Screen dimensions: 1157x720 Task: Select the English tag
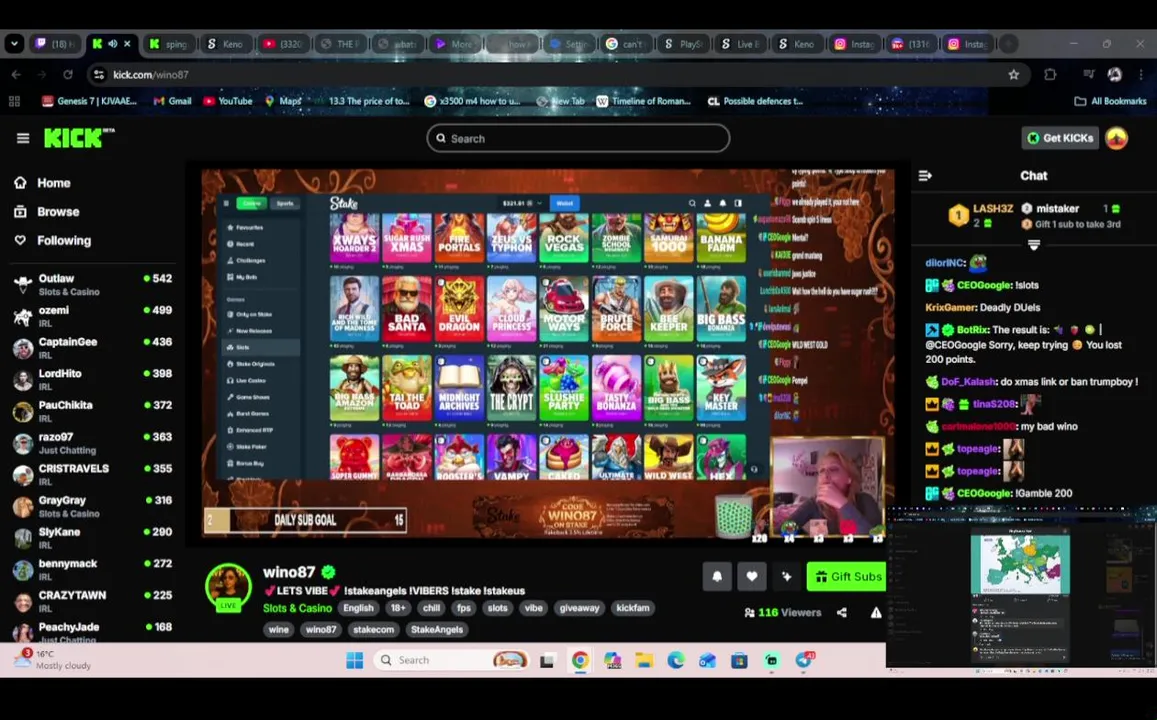358,608
